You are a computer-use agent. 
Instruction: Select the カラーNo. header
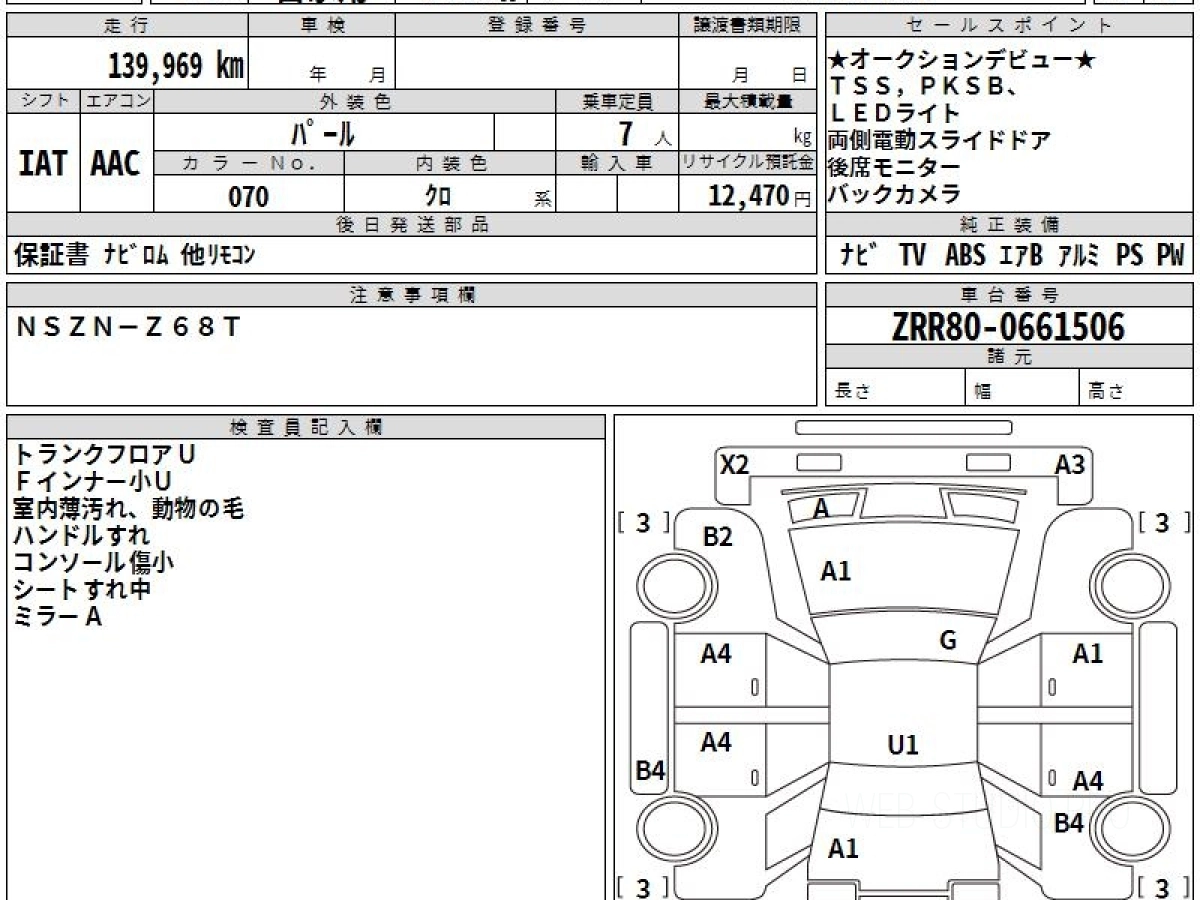click(249, 163)
